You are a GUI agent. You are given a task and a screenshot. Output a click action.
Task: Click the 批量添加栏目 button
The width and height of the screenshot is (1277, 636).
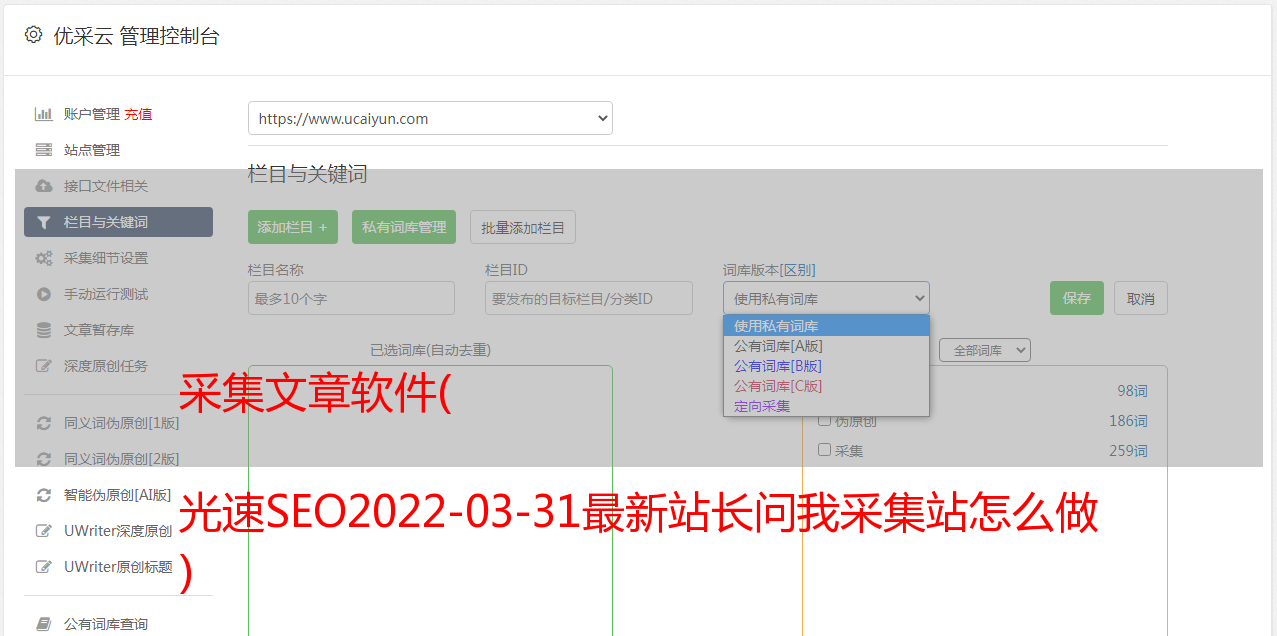(523, 227)
